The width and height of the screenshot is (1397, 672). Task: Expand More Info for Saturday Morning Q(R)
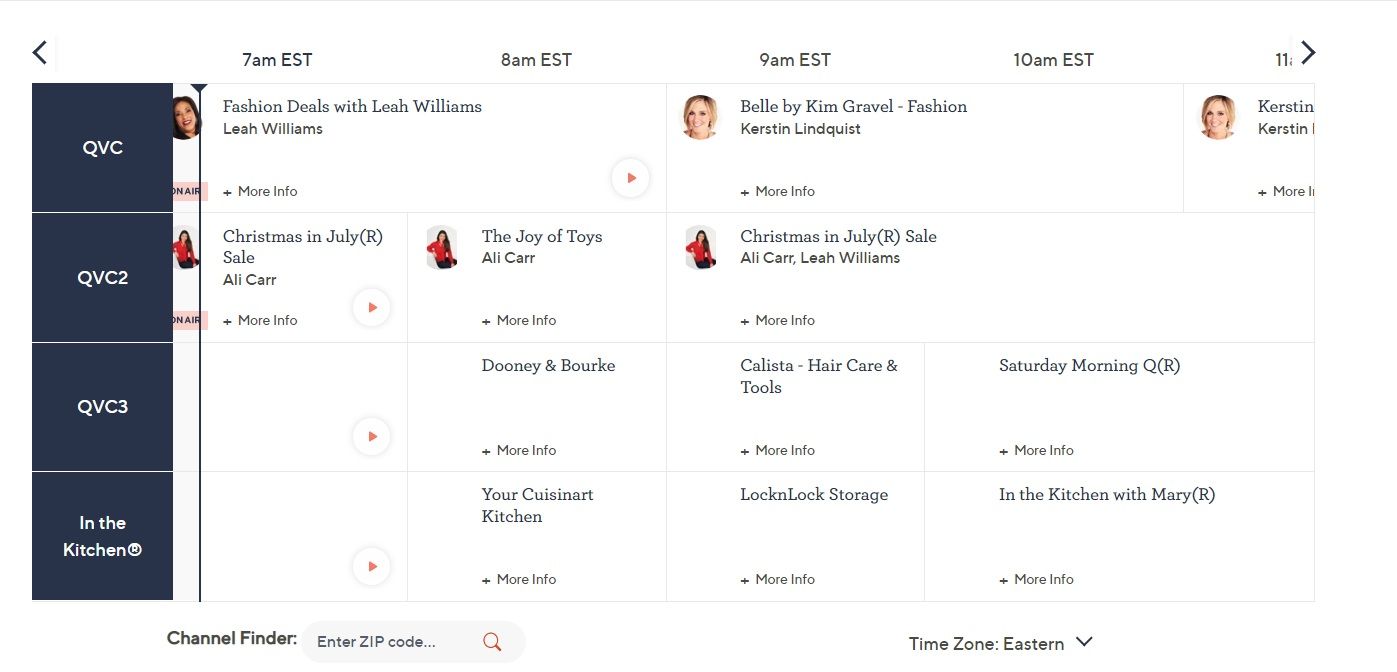coord(1037,450)
